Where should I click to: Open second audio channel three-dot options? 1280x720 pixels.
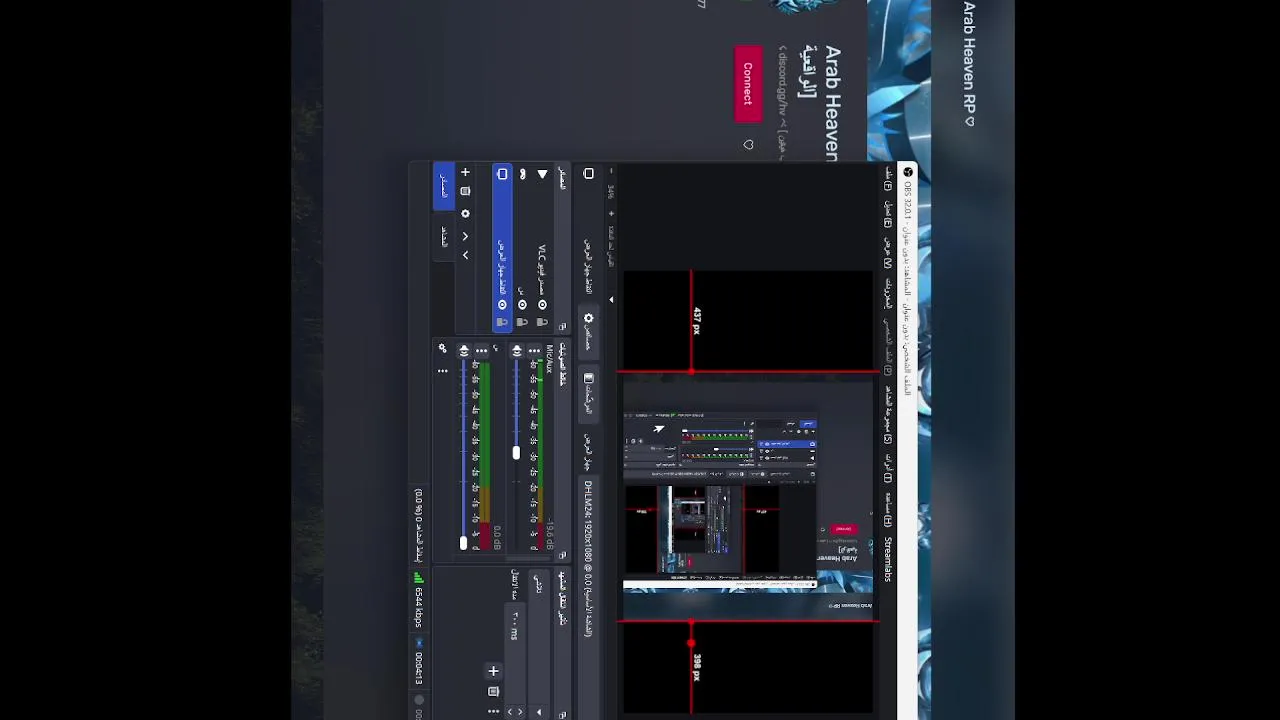click(481, 350)
